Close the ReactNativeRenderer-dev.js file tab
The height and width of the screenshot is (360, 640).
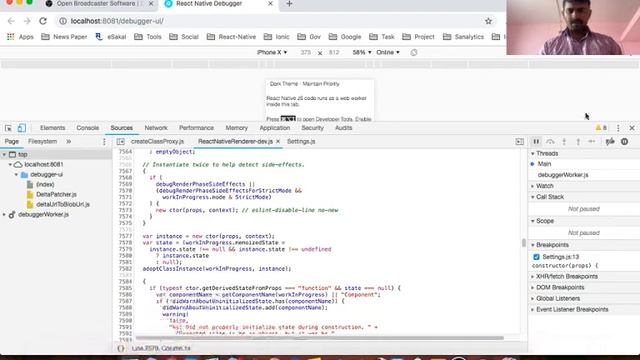click(x=278, y=142)
